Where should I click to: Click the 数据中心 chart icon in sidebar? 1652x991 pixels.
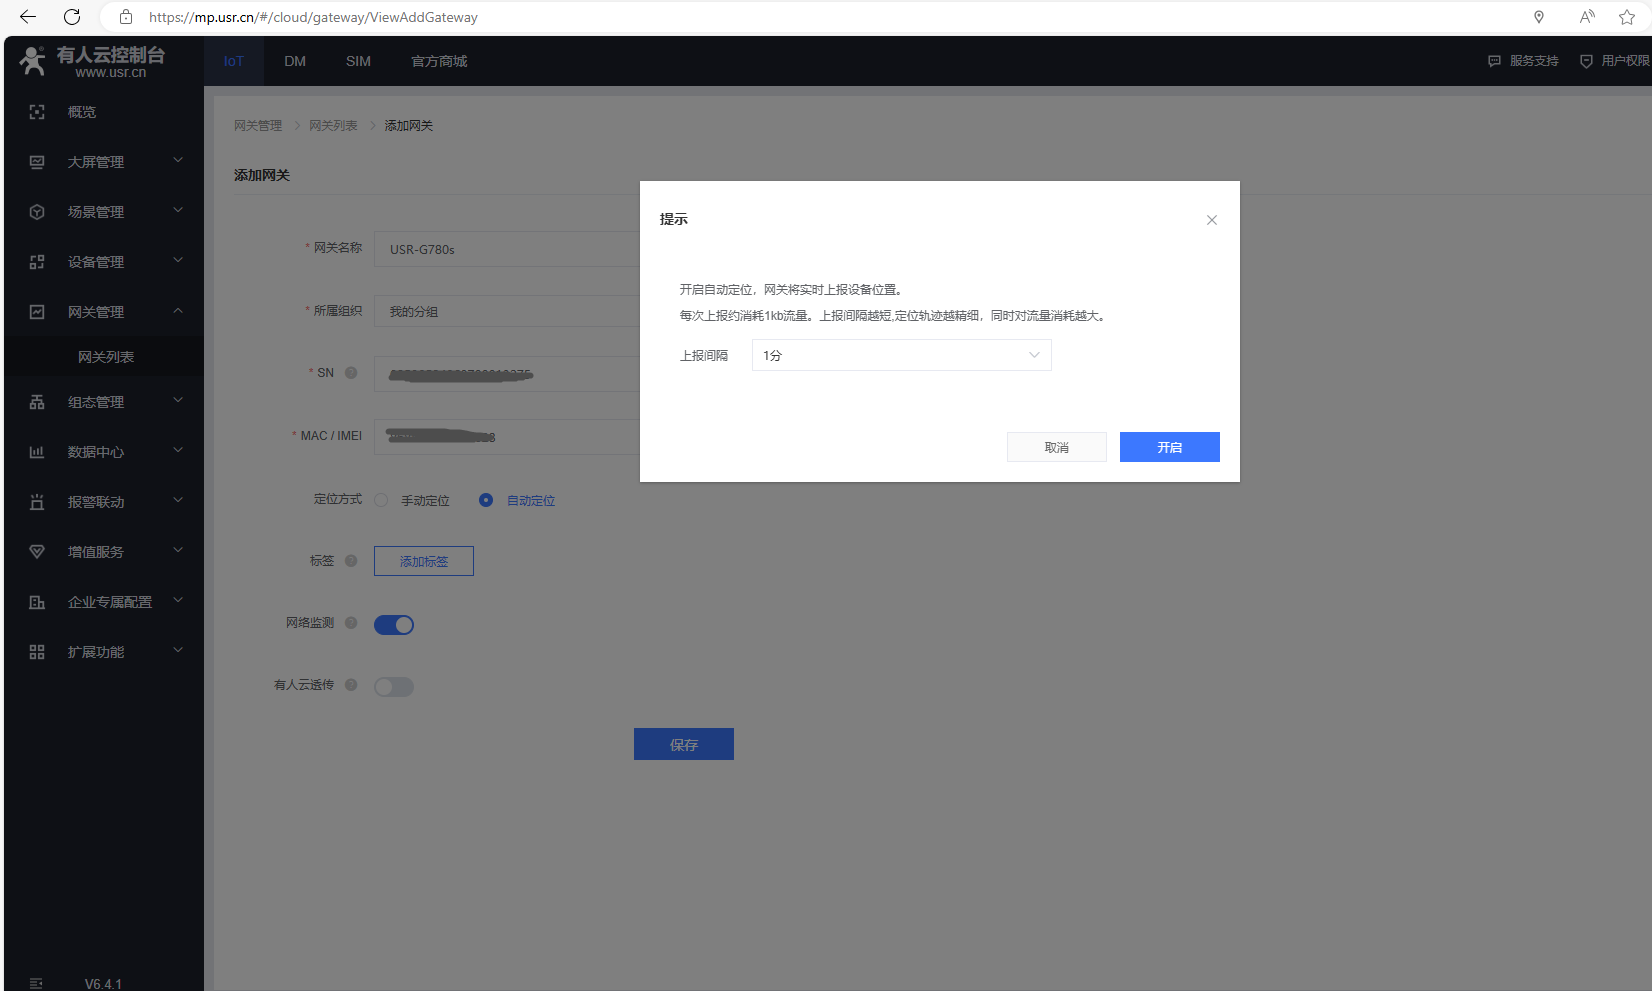[x=37, y=452]
